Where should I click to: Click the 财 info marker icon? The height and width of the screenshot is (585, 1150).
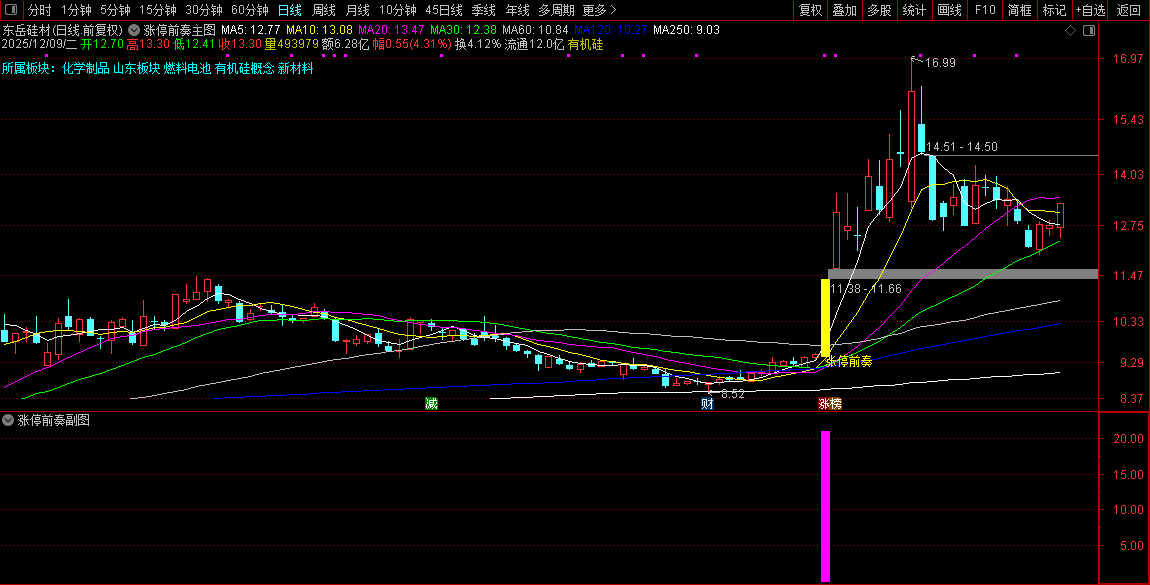(707, 403)
